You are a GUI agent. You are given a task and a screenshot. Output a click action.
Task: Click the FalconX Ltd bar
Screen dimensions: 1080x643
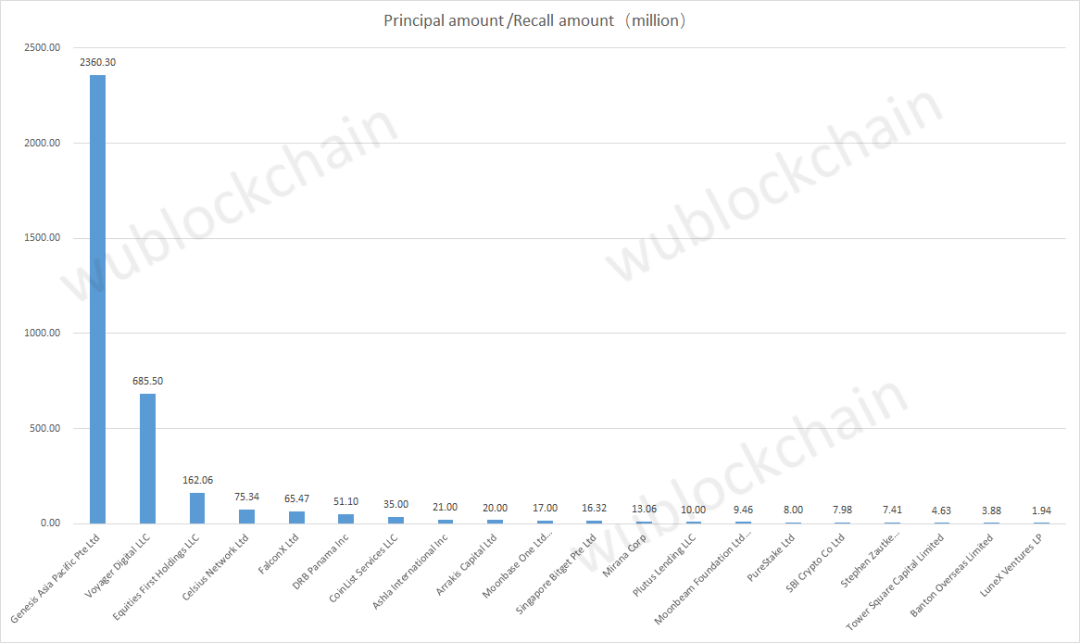(297, 517)
